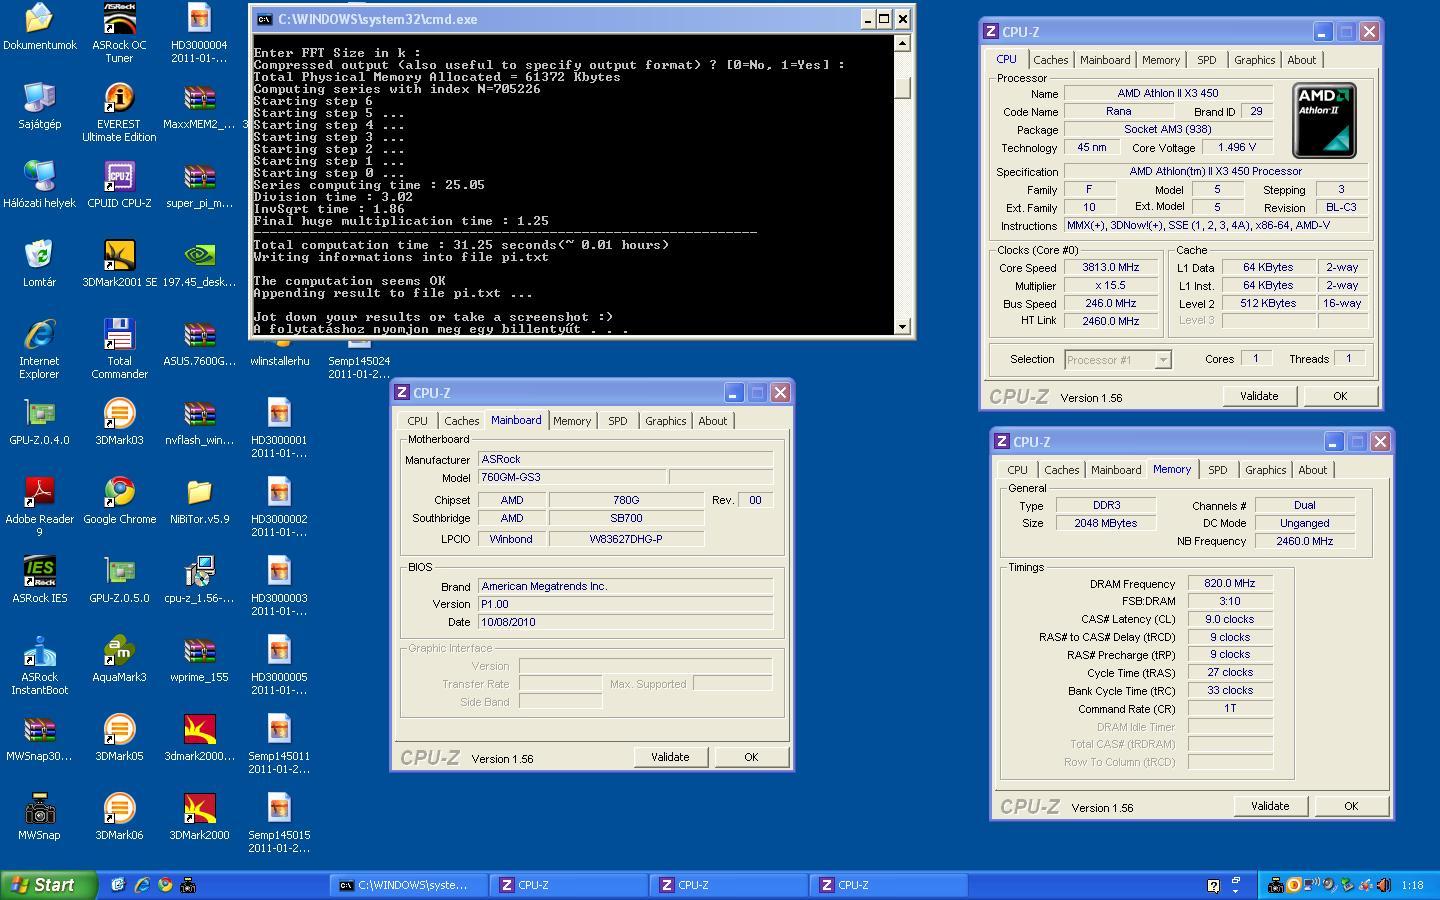
Task: Open Lomtár recycle bin icon
Action: click(39, 263)
